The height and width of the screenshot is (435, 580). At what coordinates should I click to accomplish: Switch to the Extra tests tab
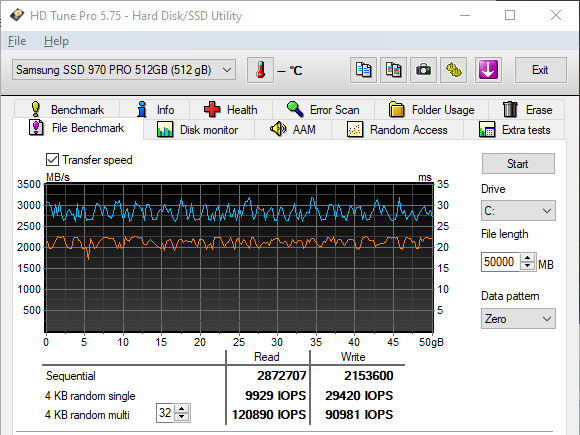click(514, 130)
